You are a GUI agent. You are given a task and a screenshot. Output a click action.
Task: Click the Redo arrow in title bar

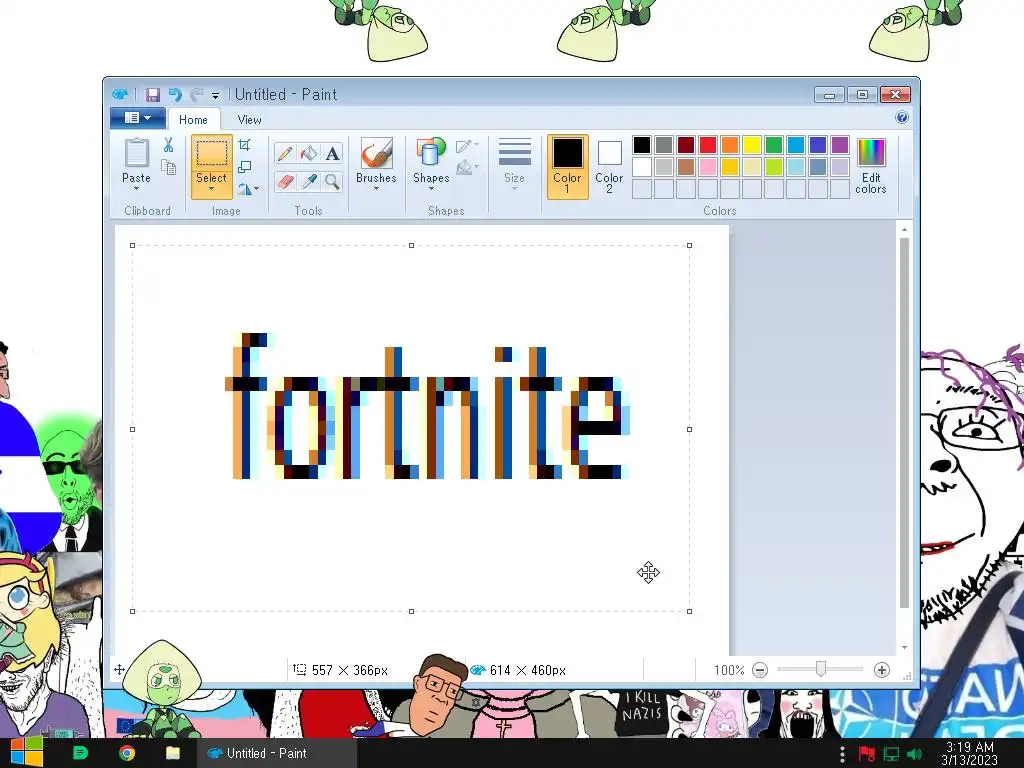tap(196, 95)
